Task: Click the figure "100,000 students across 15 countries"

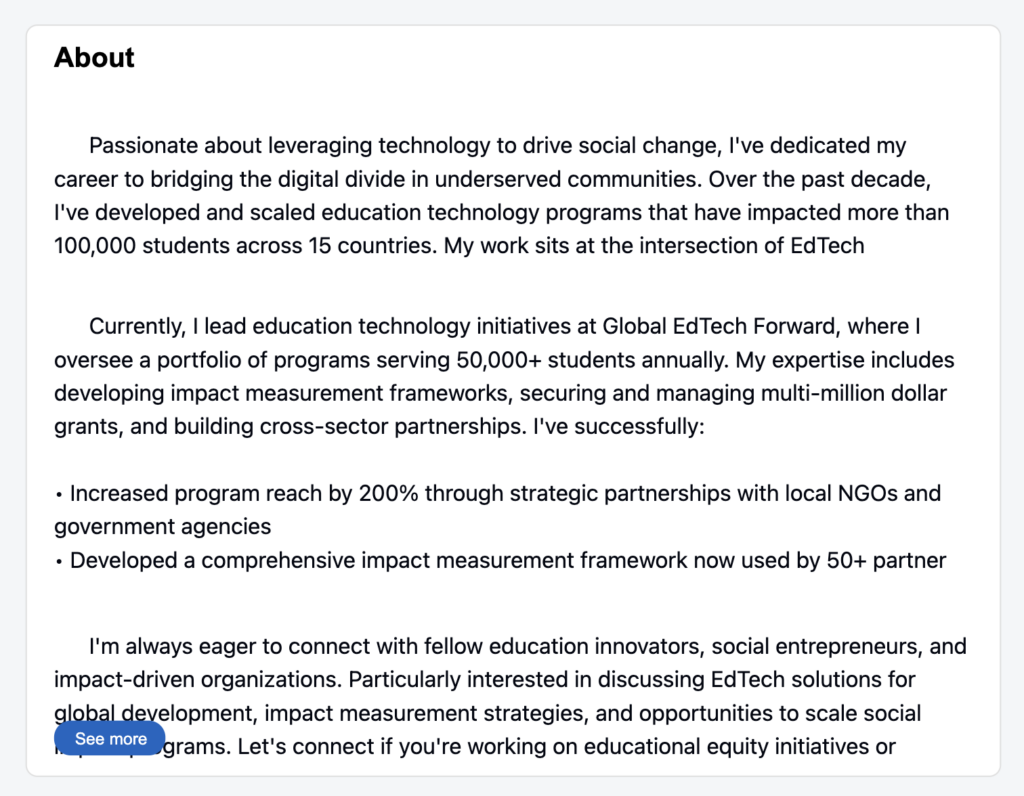Action: (245, 246)
